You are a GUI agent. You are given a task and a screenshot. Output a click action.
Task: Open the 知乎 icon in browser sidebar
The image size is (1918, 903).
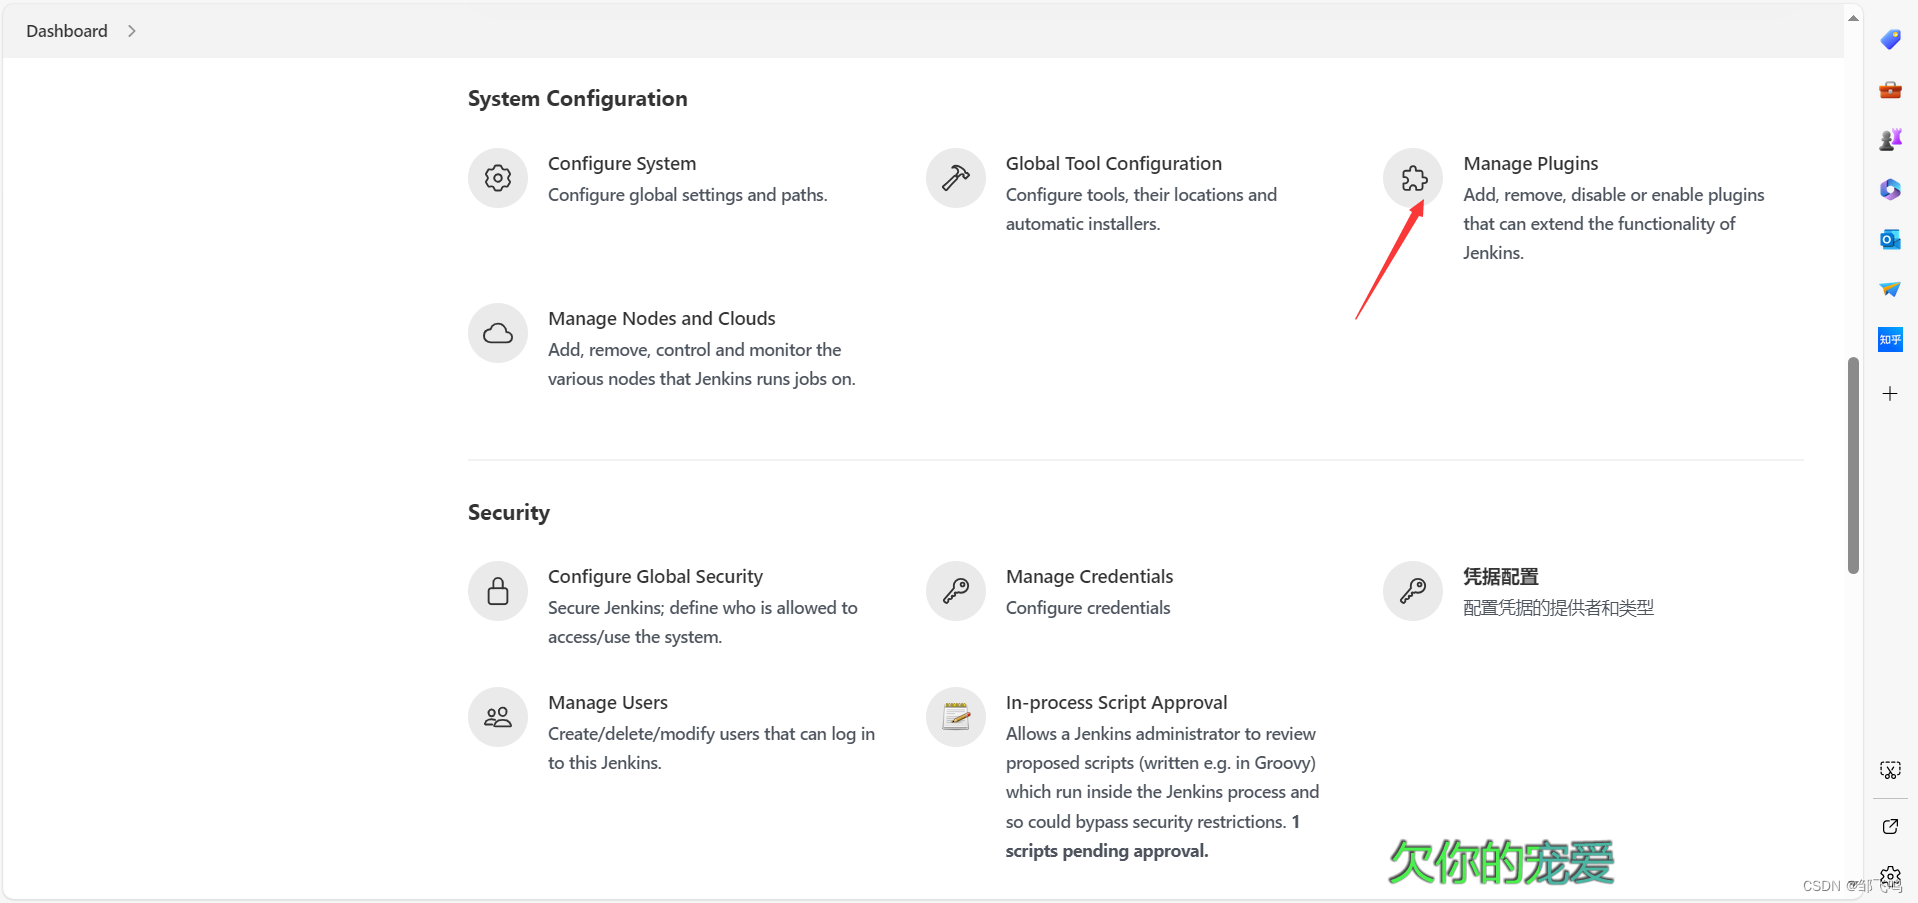coord(1890,340)
